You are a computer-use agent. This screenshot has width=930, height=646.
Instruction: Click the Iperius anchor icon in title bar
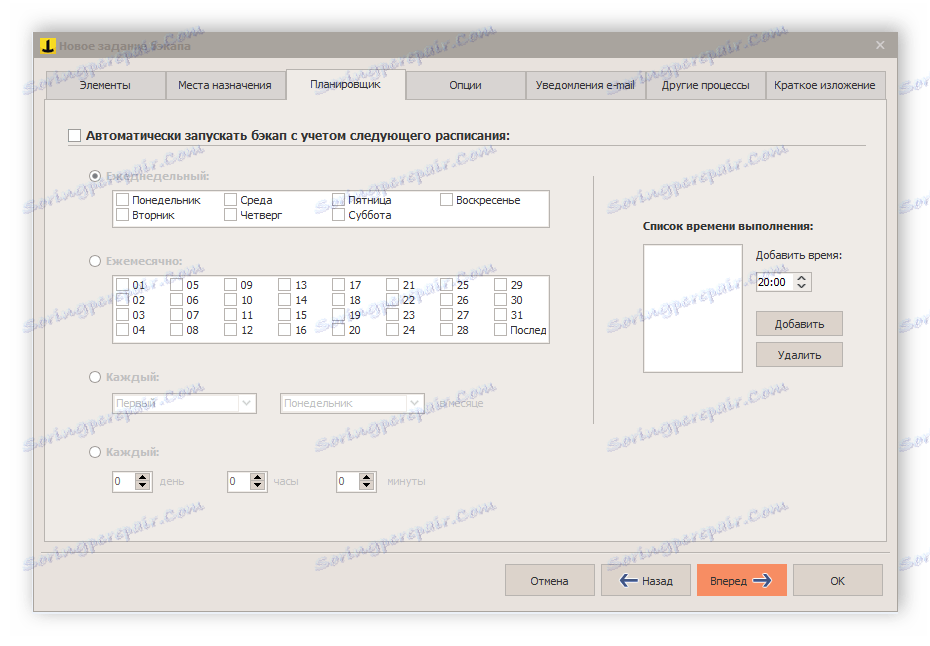click(x=47, y=45)
